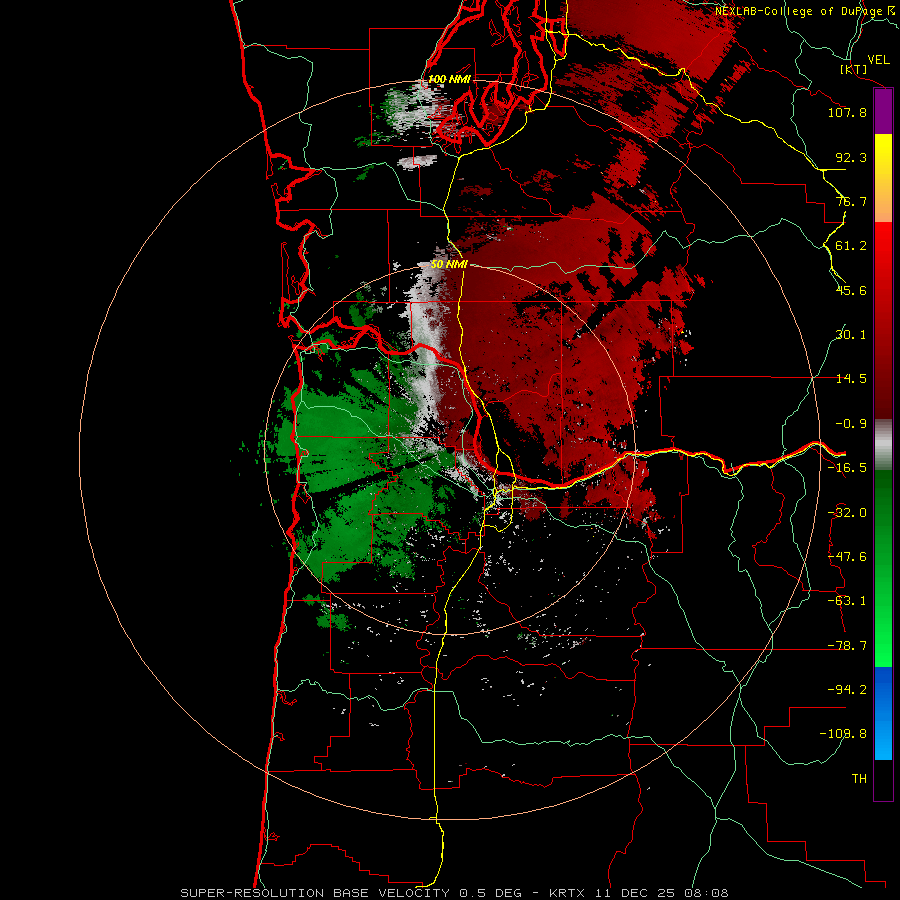Click the [KT] units label

pos(854,69)
